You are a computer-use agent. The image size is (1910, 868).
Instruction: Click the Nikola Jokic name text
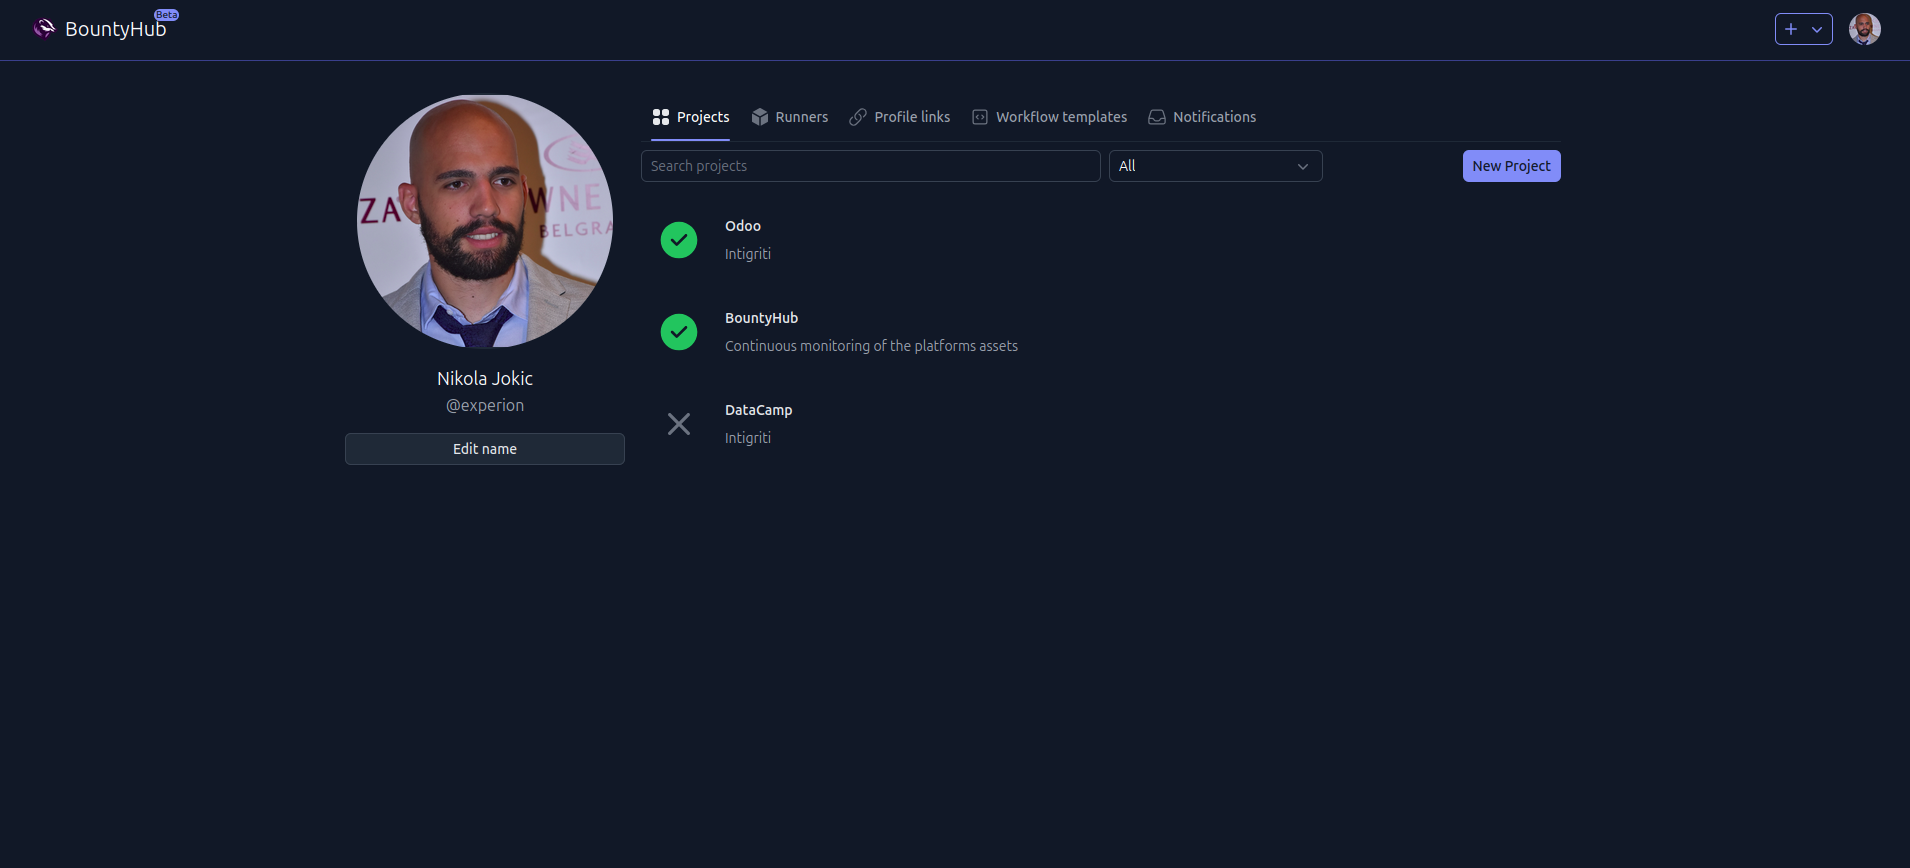pyautogui.click(x=485, y=378)
